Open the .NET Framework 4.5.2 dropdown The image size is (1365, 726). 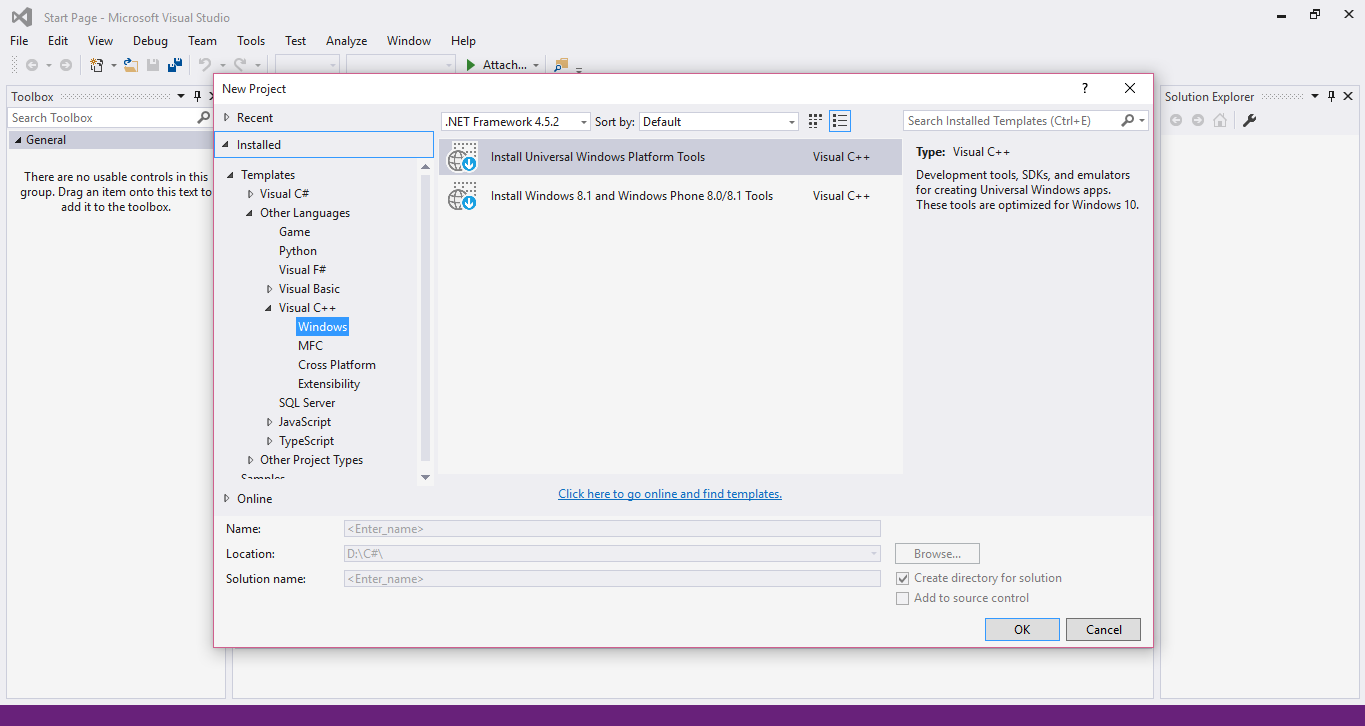click(x=583, y=122)
